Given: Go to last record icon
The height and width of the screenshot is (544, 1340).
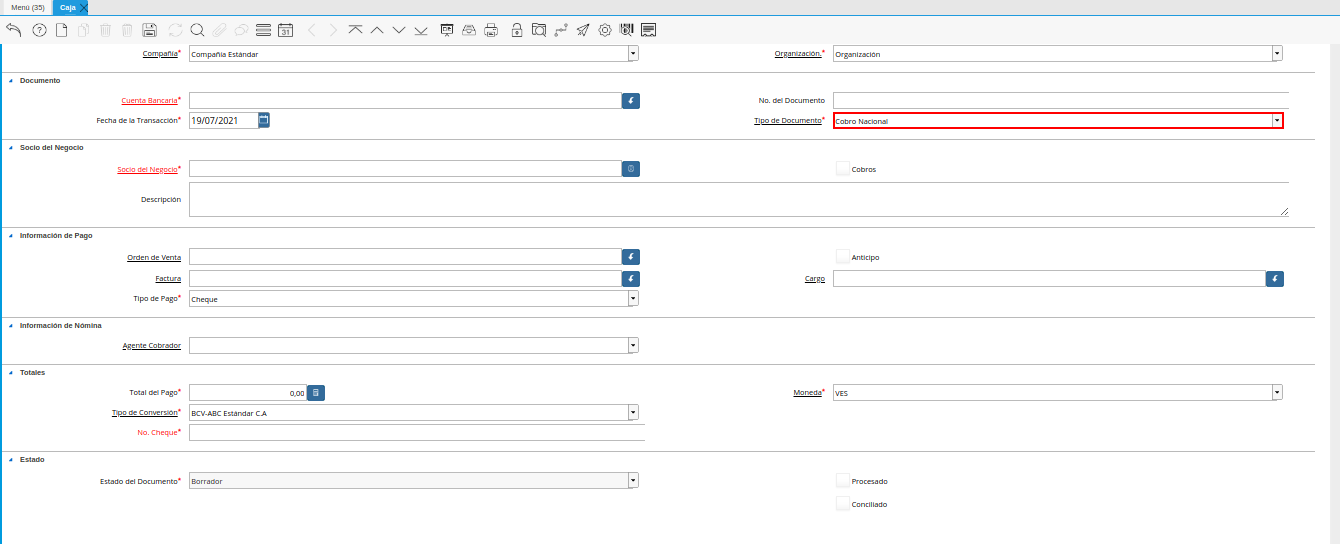Looking at the screenshot, I should tap(421, 30).
